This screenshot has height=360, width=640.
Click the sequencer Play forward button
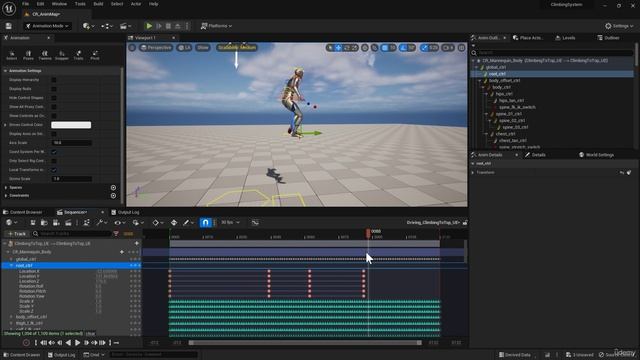(77, 343)
